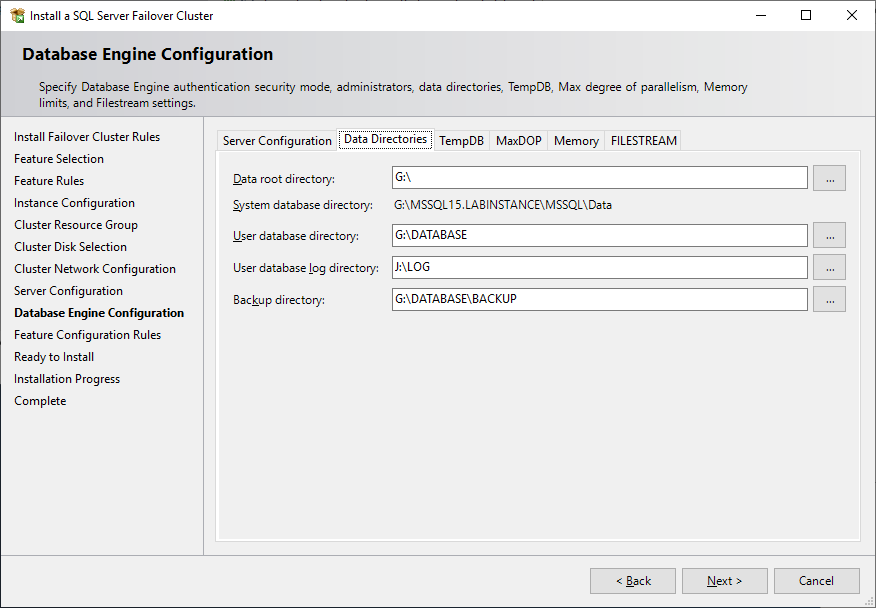Click the Database Engine Configuration page heading
The image size is (876, 608).
148,54
